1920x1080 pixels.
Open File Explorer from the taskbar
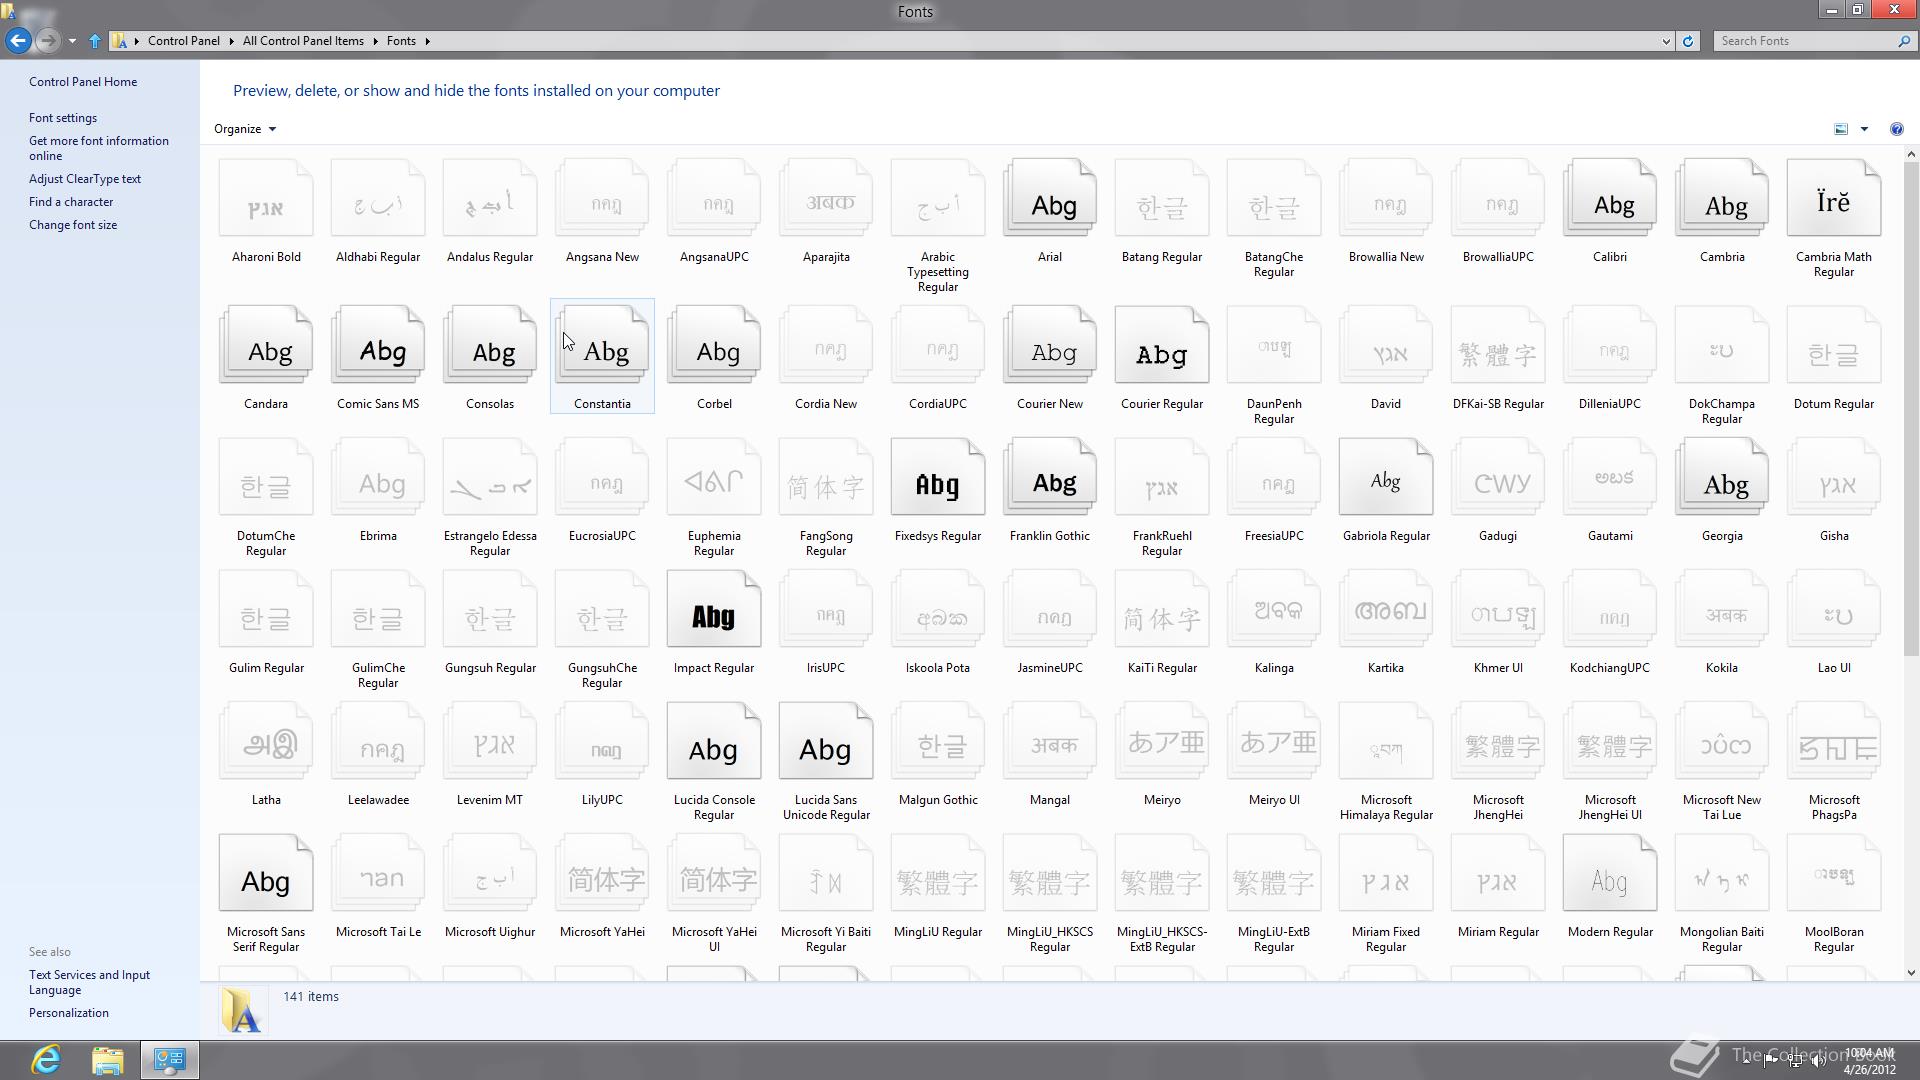(x=108, y=1060)
